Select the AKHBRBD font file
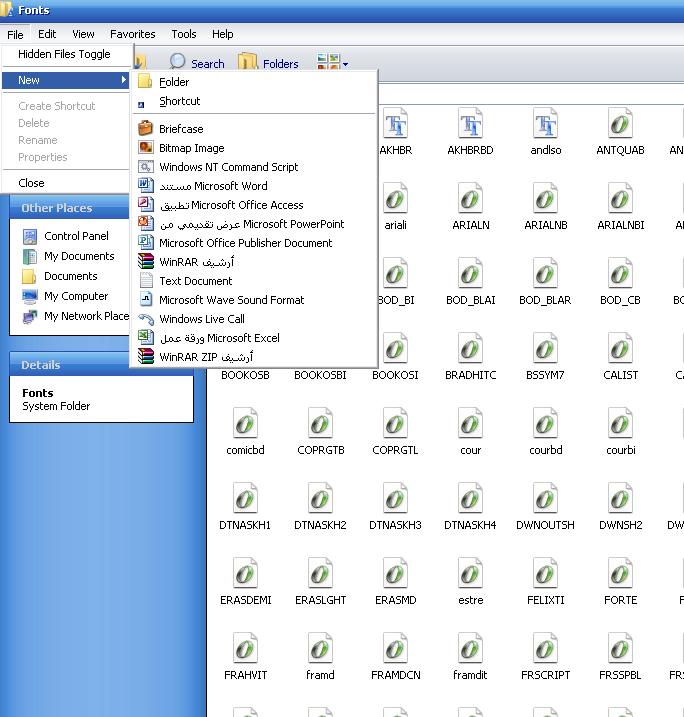684x717 pixels. [470, 132]
